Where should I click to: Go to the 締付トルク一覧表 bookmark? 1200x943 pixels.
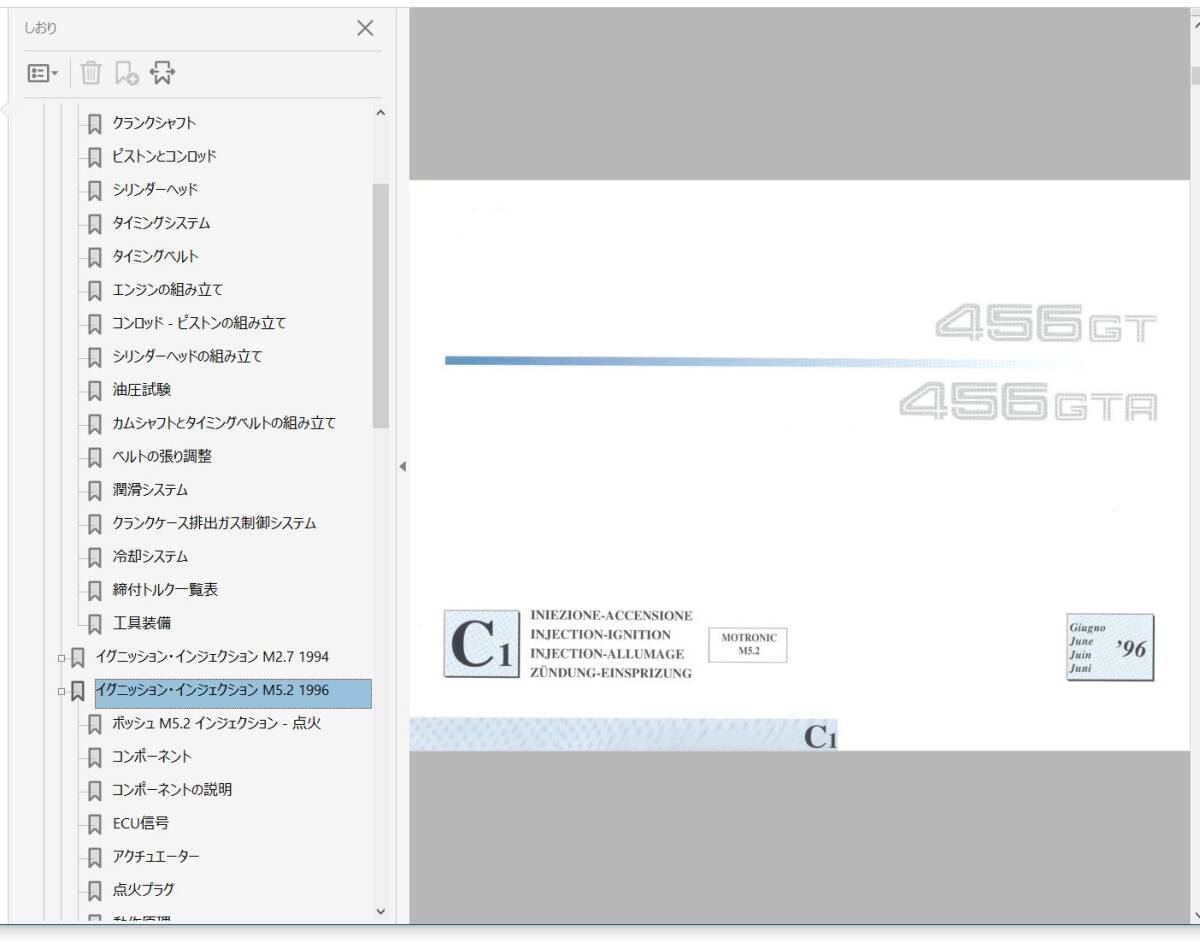(165, 590)
